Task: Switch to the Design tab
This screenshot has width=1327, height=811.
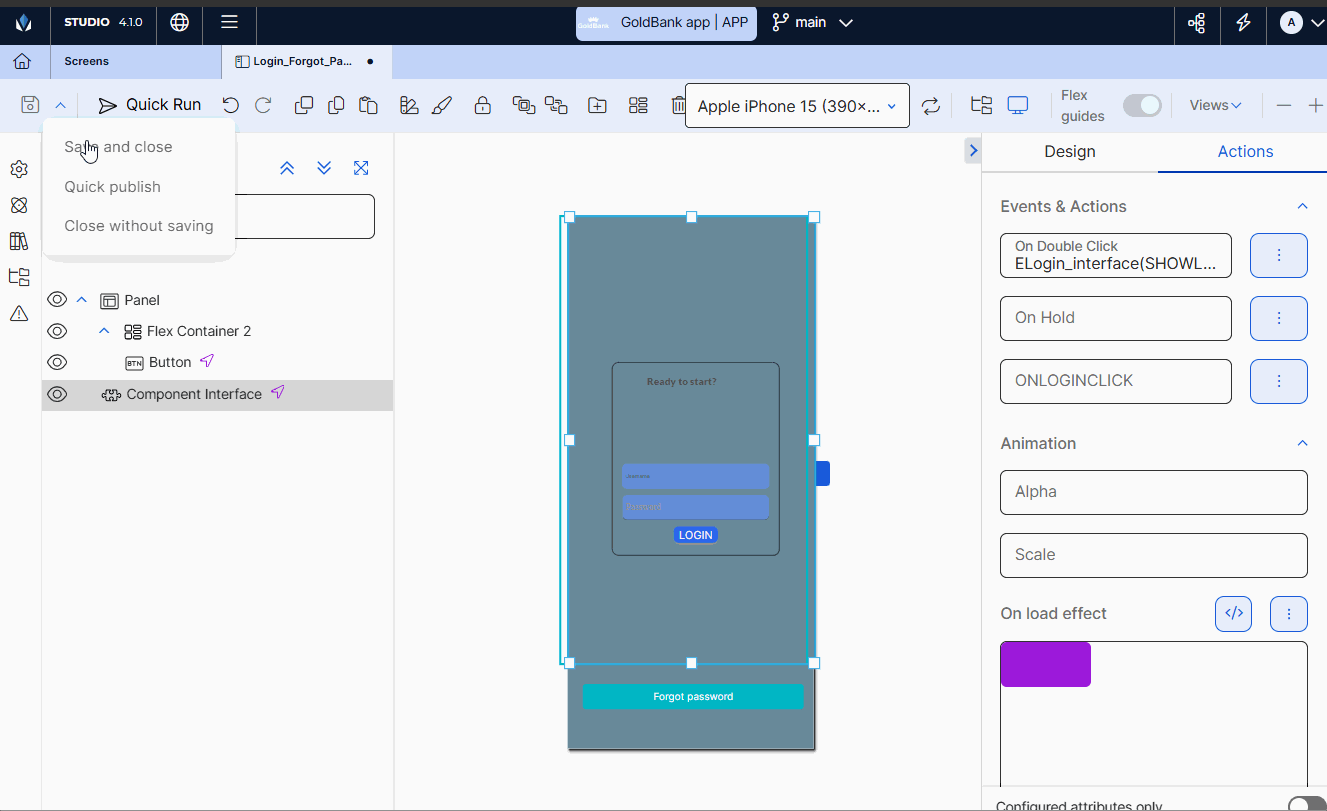Action: 1069,152
